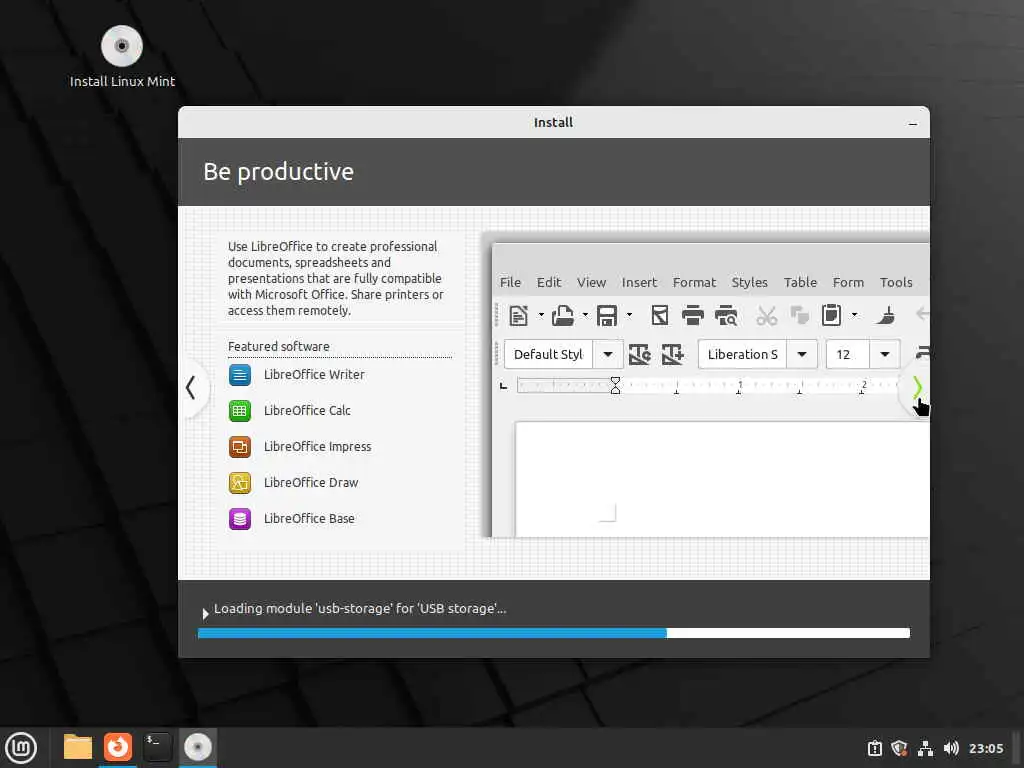
Task: Click the Default Style paragraph style field
Action: tap(549, 355)
